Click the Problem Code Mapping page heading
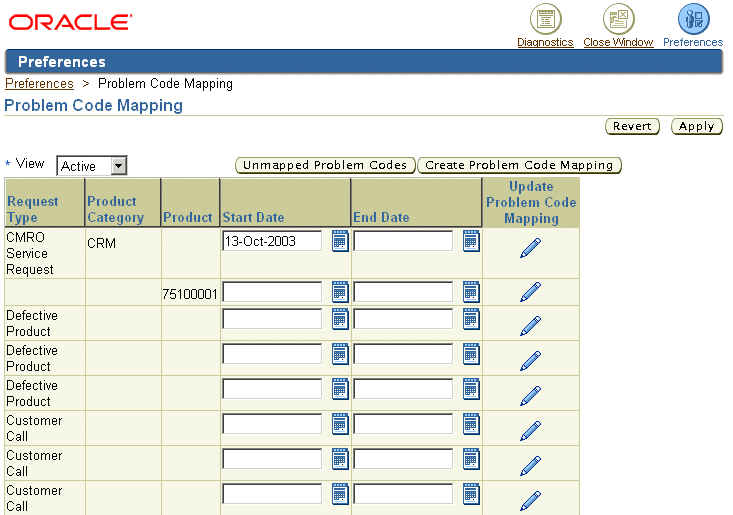This screenshot has height=515, width=733. click(x=93, y=105)
